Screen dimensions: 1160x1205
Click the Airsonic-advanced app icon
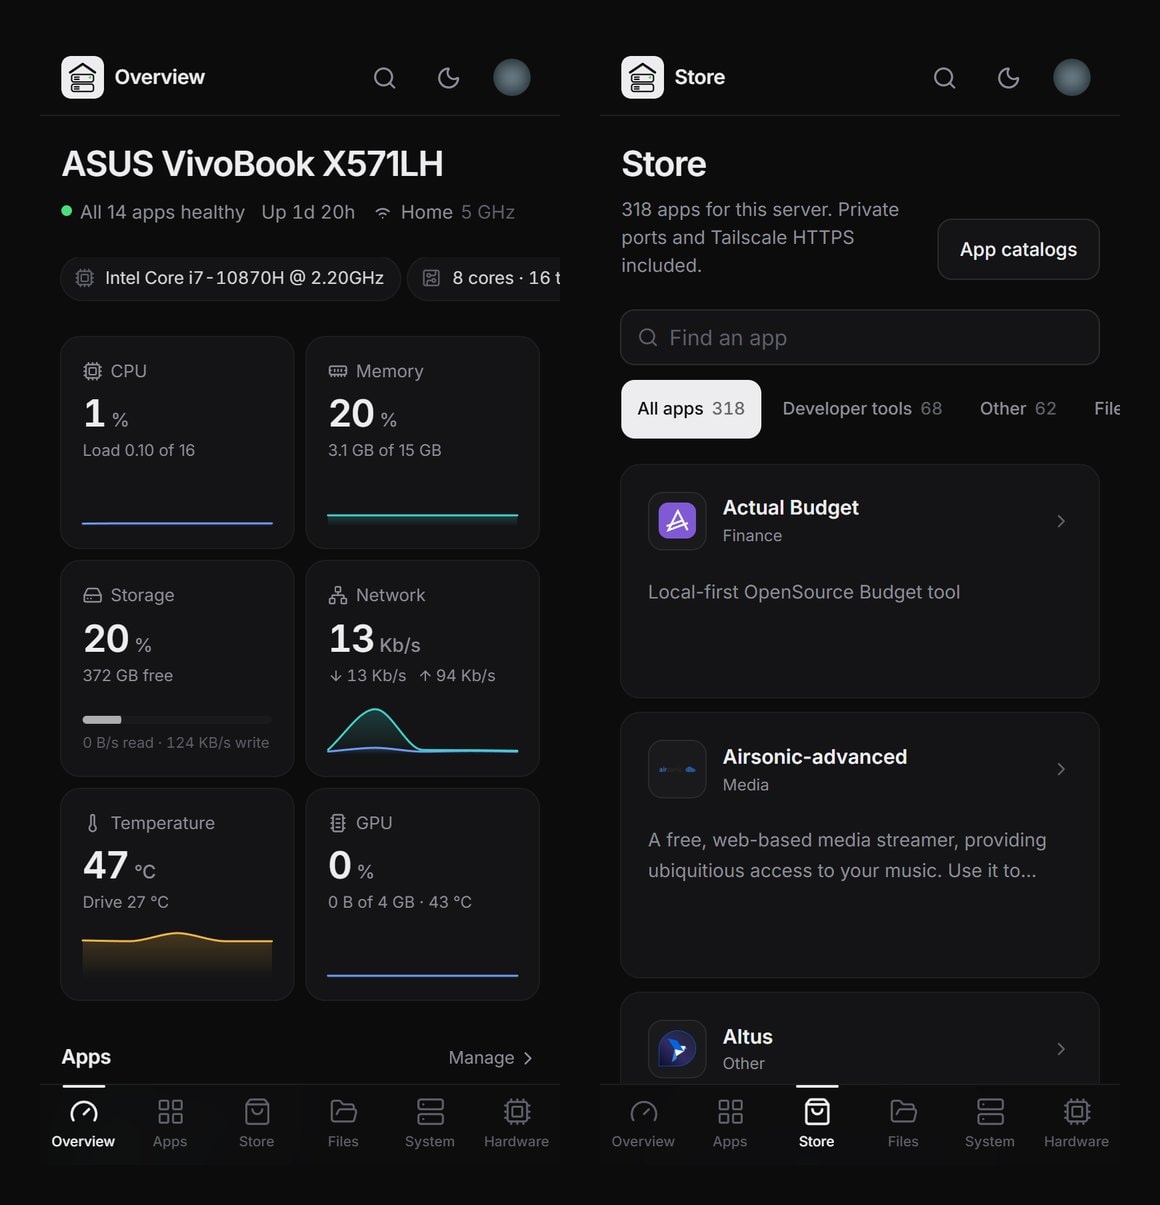click(677, 769)
